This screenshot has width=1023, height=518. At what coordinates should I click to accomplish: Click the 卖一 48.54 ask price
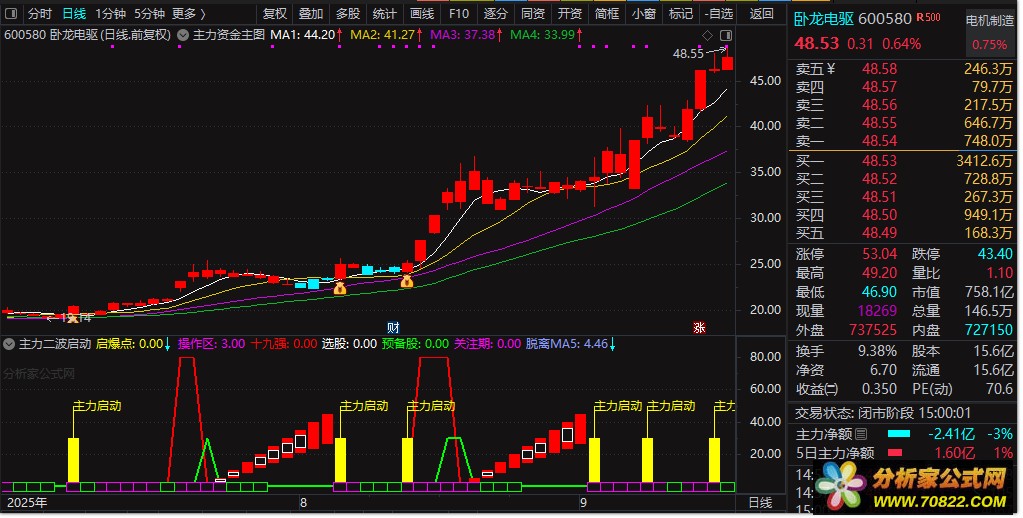click(x=879, y=141)
